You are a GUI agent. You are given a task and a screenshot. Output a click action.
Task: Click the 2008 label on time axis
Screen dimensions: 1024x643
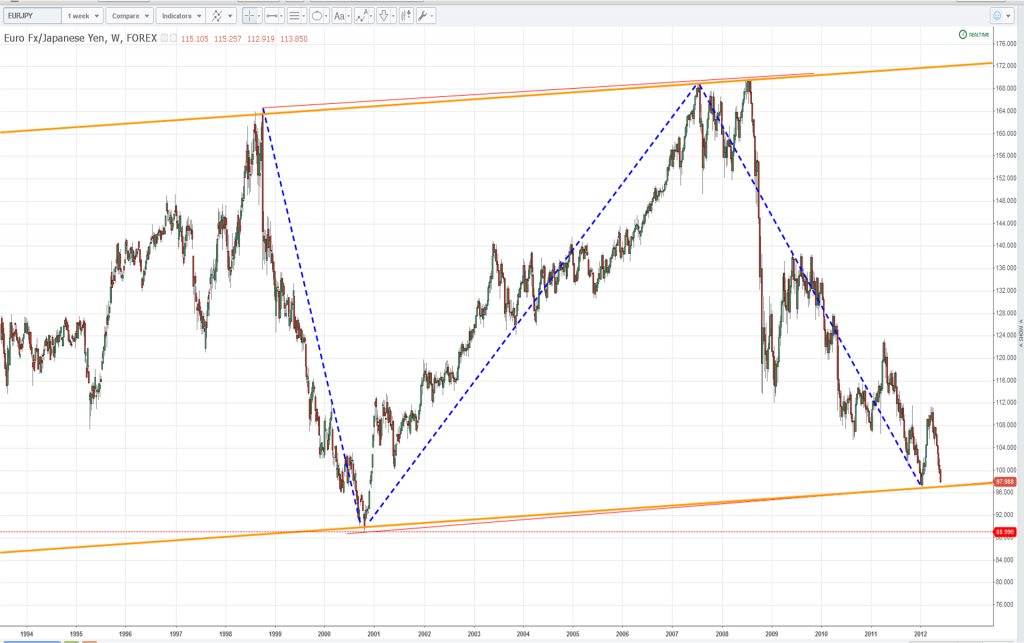pos(722,633)
